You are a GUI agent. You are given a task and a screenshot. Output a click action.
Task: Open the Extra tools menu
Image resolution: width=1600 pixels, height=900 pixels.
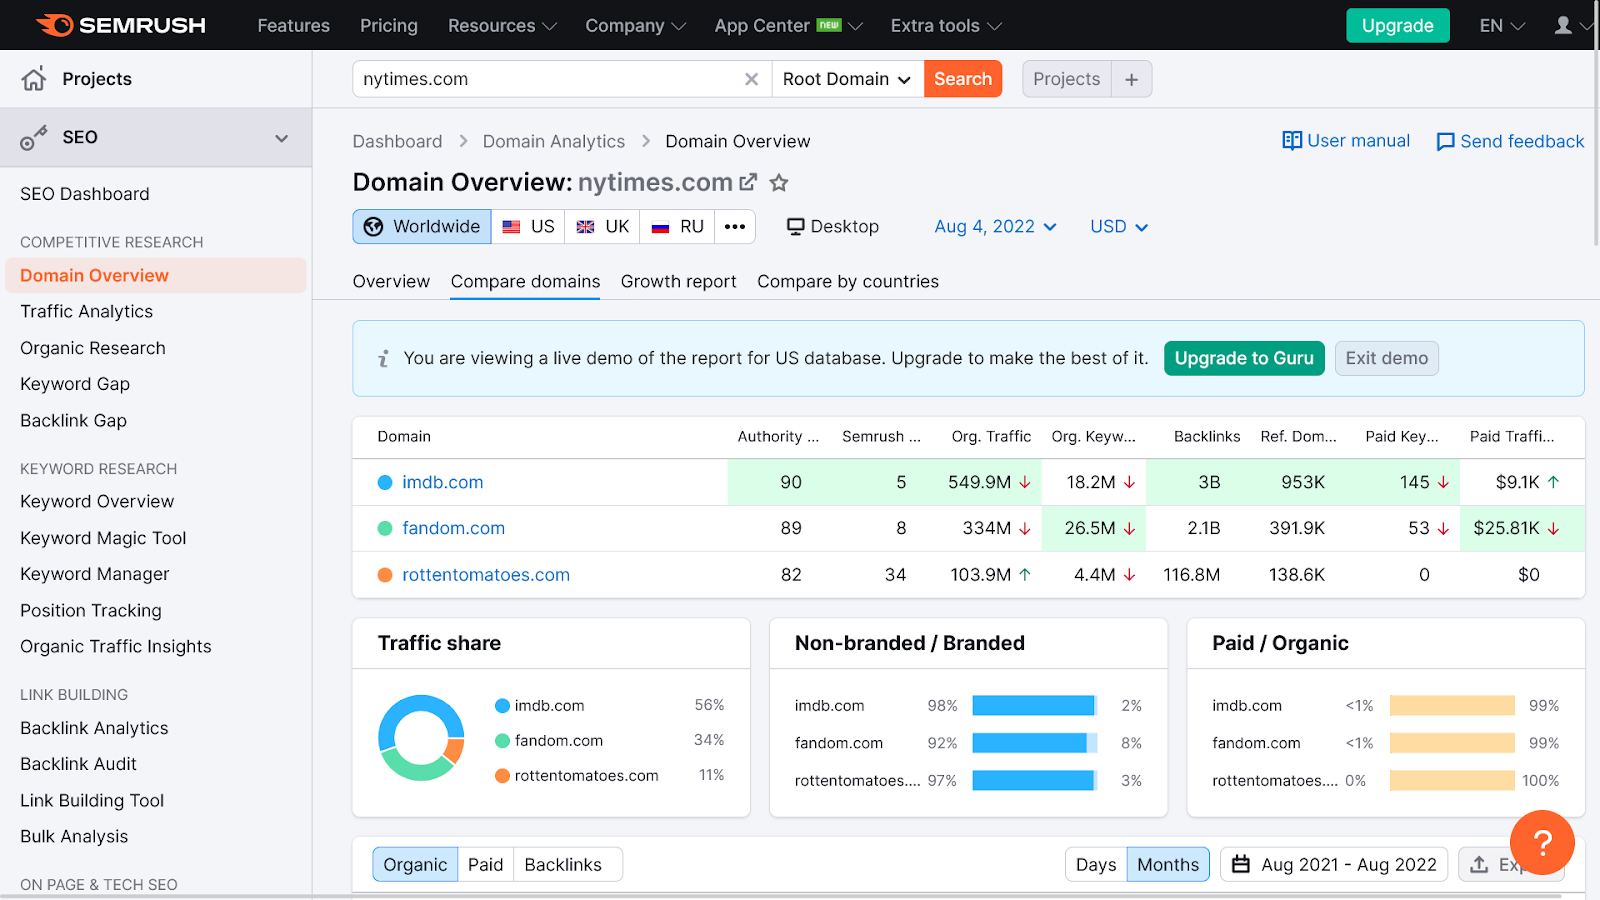946,26
